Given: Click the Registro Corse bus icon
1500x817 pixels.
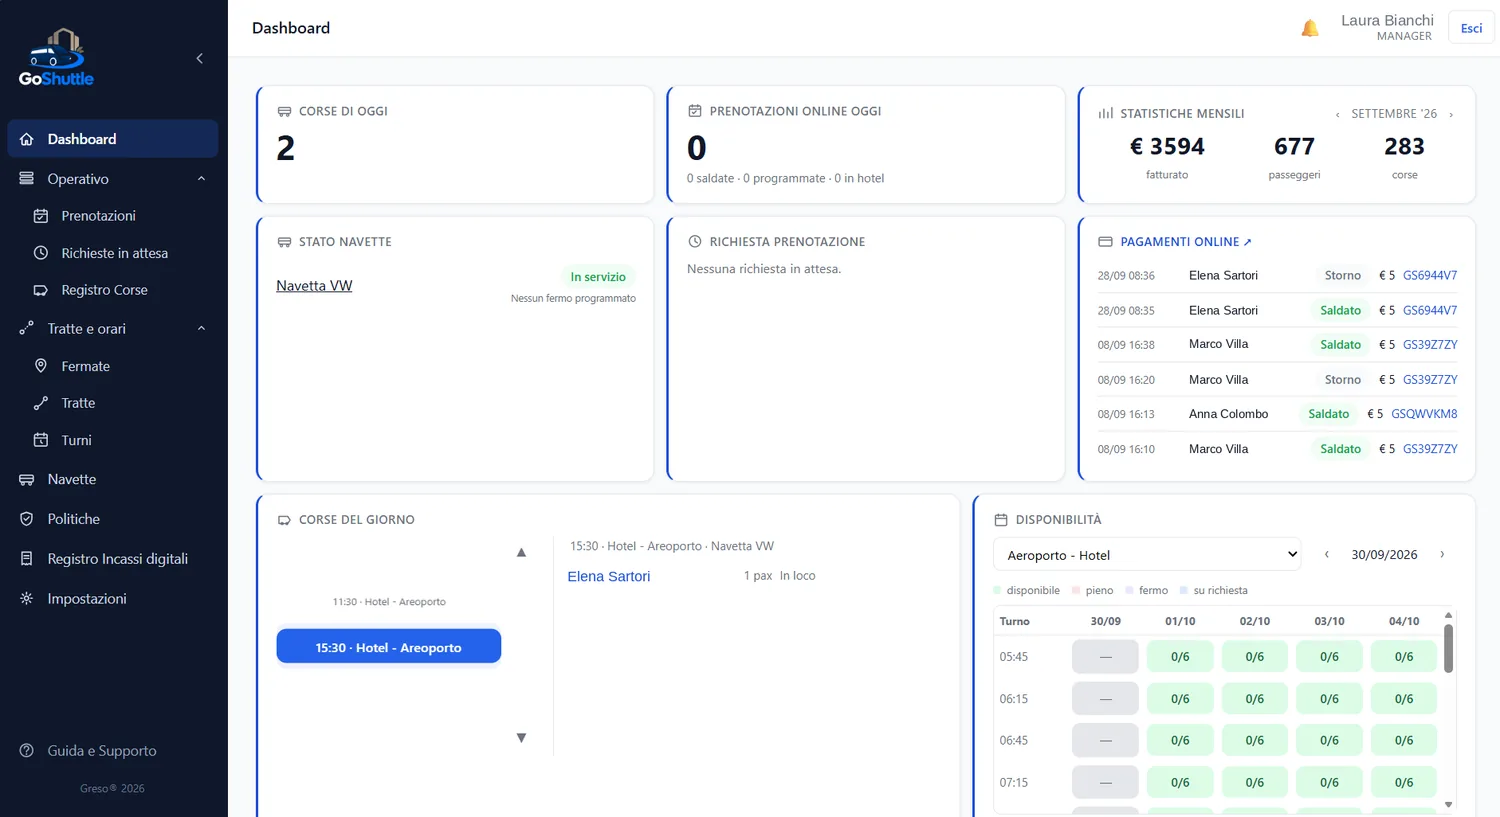Looking at the screenshot, I should [x=41, y=290].
